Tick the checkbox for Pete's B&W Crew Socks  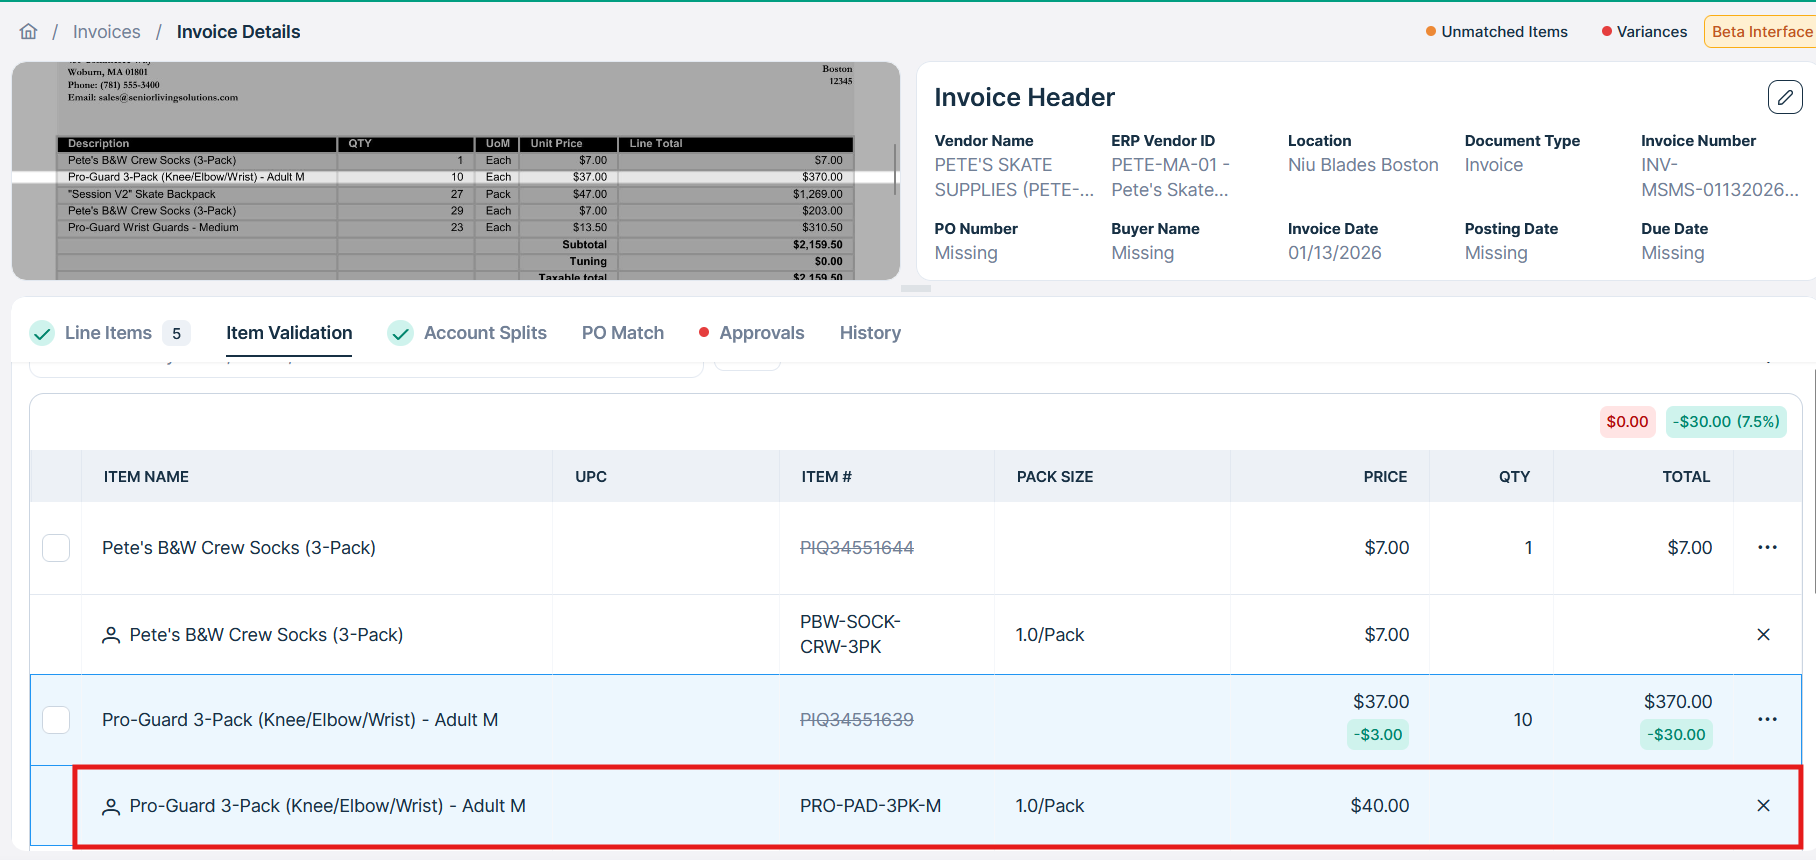(x=56, y=548)
